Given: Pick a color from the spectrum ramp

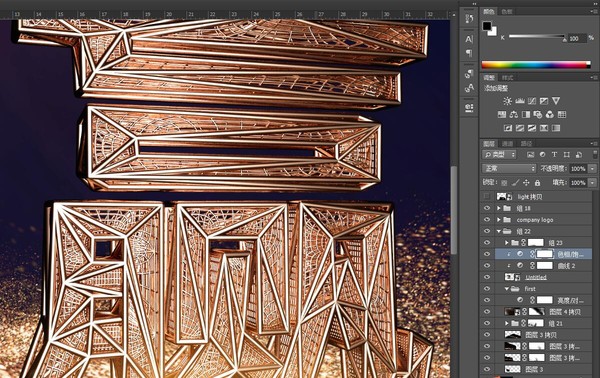Looking at the screenshot, I should tap(536, 65).
